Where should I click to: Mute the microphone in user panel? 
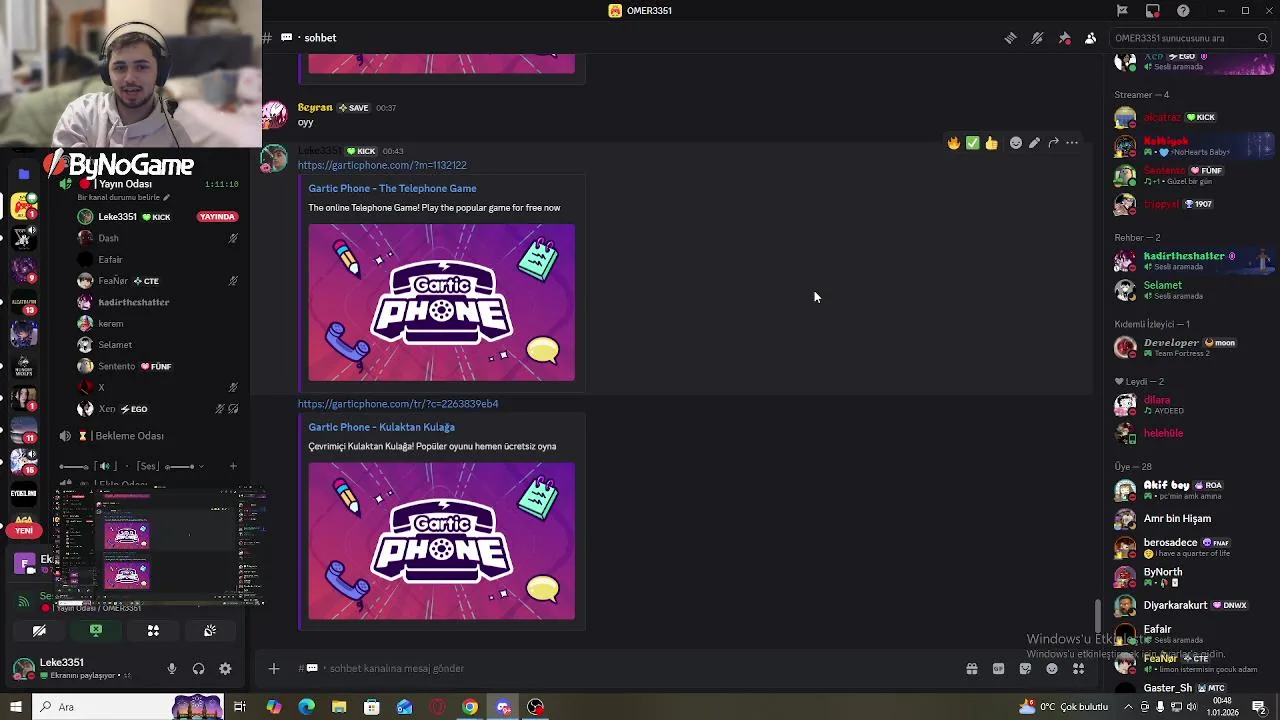(x=172, y=669)
